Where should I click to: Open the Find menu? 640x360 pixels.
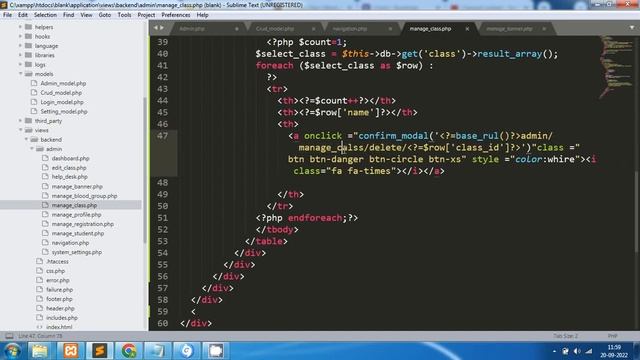tap(69, 15)
